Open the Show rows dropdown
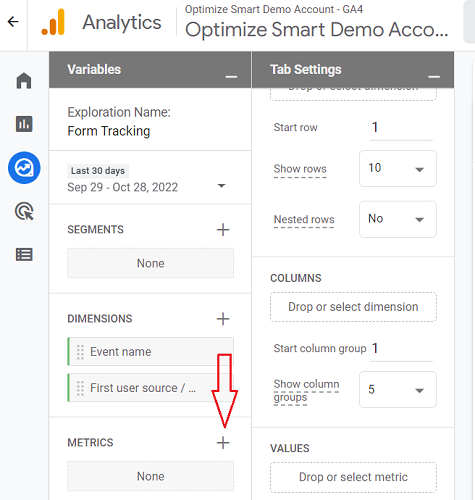 pos(398,168)
